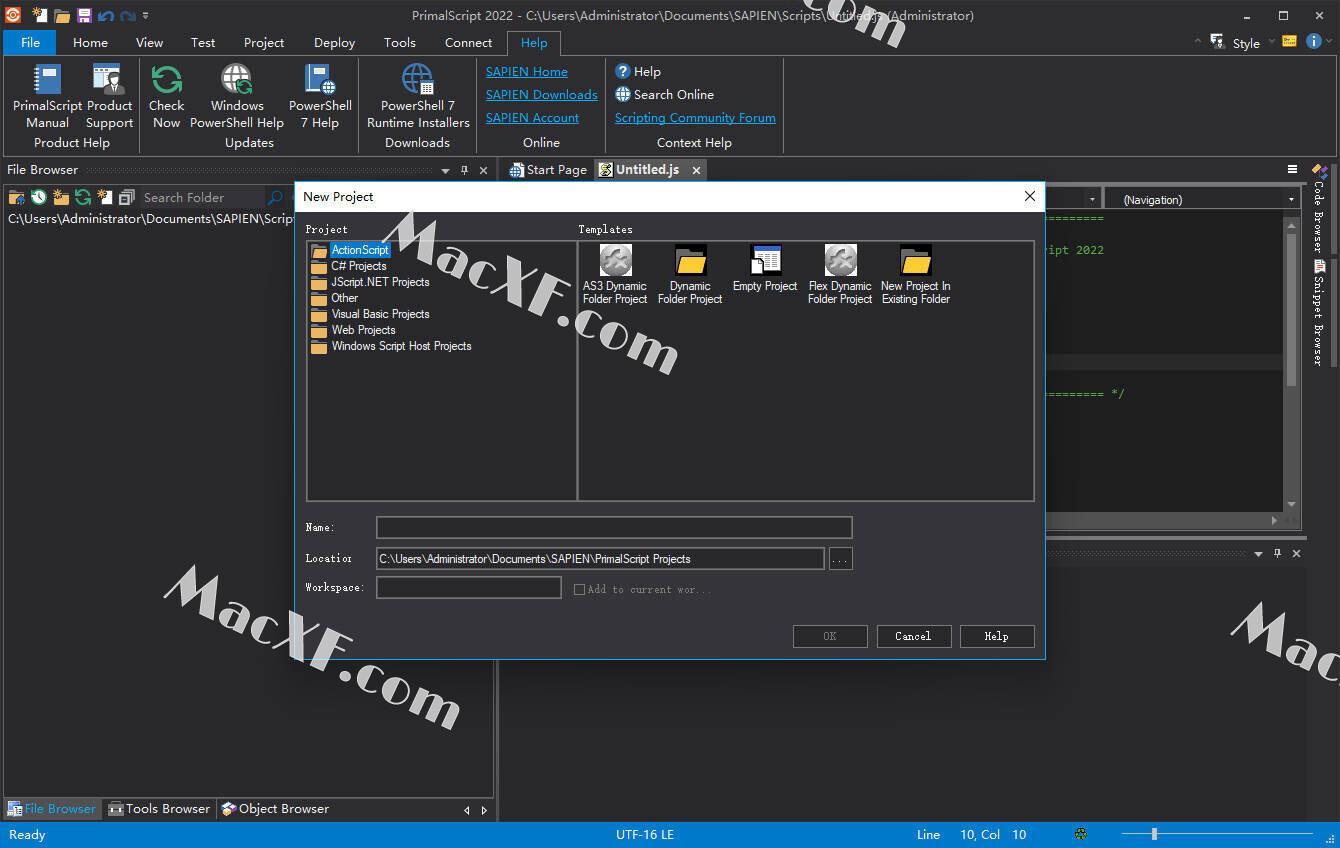
Task: Select the Dynamic Folder Project template
Action: [690, 275]
